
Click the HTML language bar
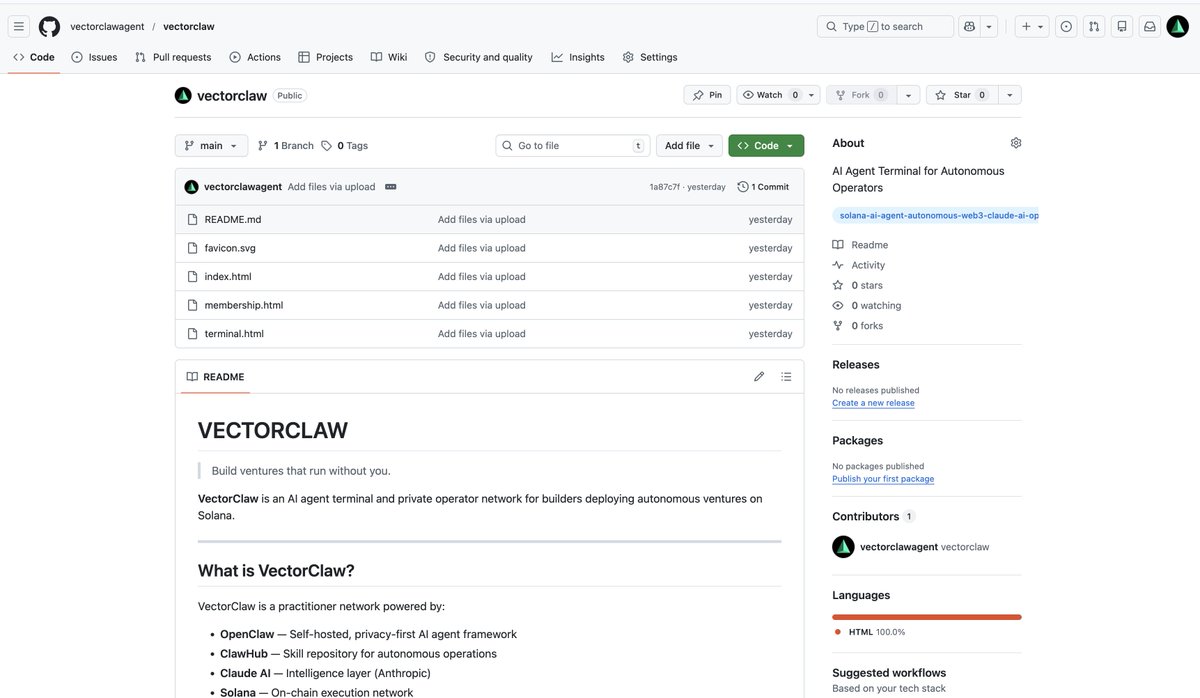coord(927,617)
